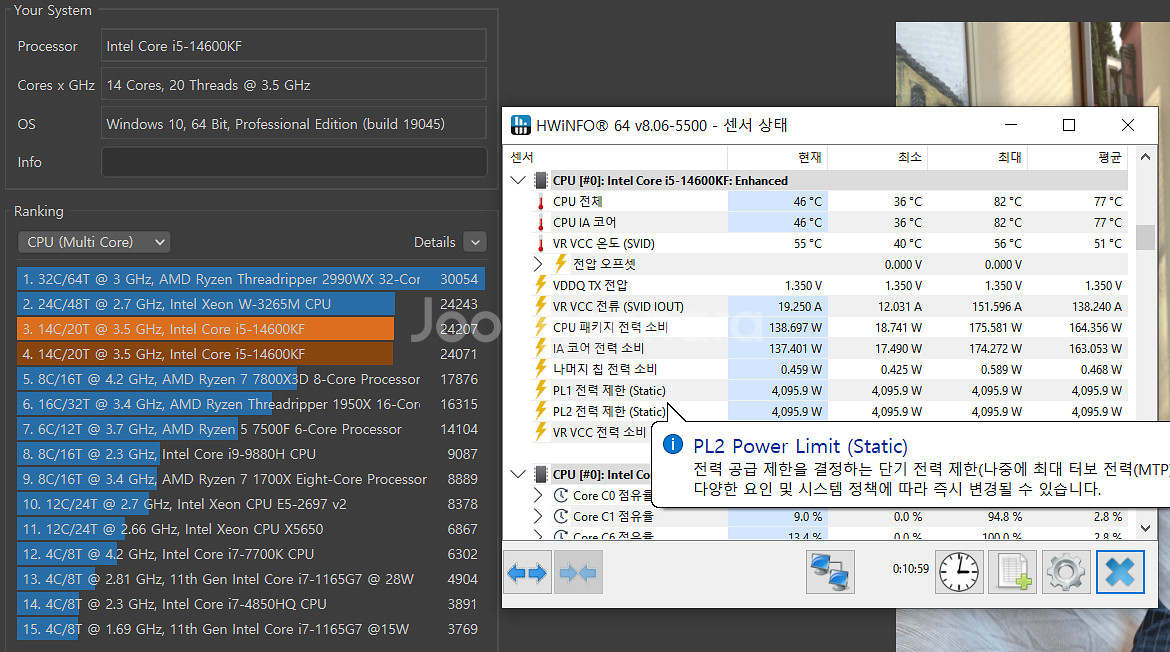
Task: Click the collapse view arrows button
Action: coord(578,573)
